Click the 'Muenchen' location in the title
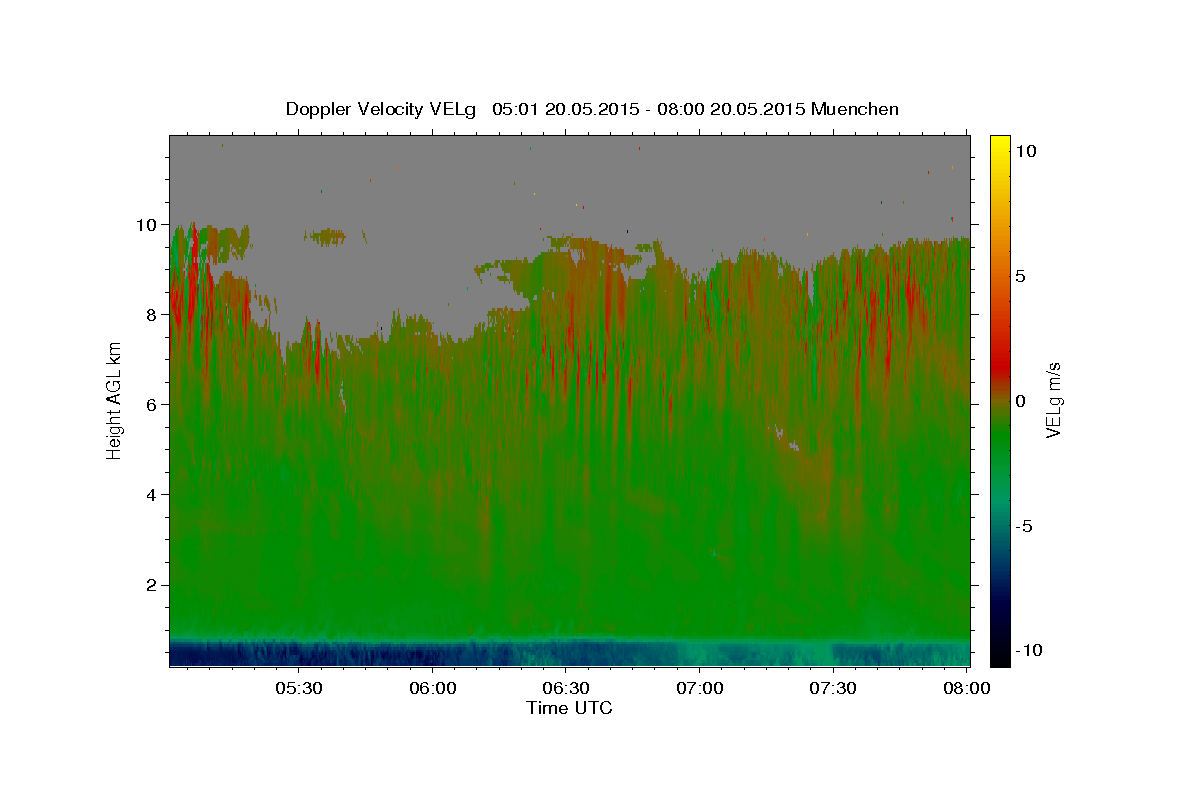Screen dimensions: 1200x800 (856, 109)
